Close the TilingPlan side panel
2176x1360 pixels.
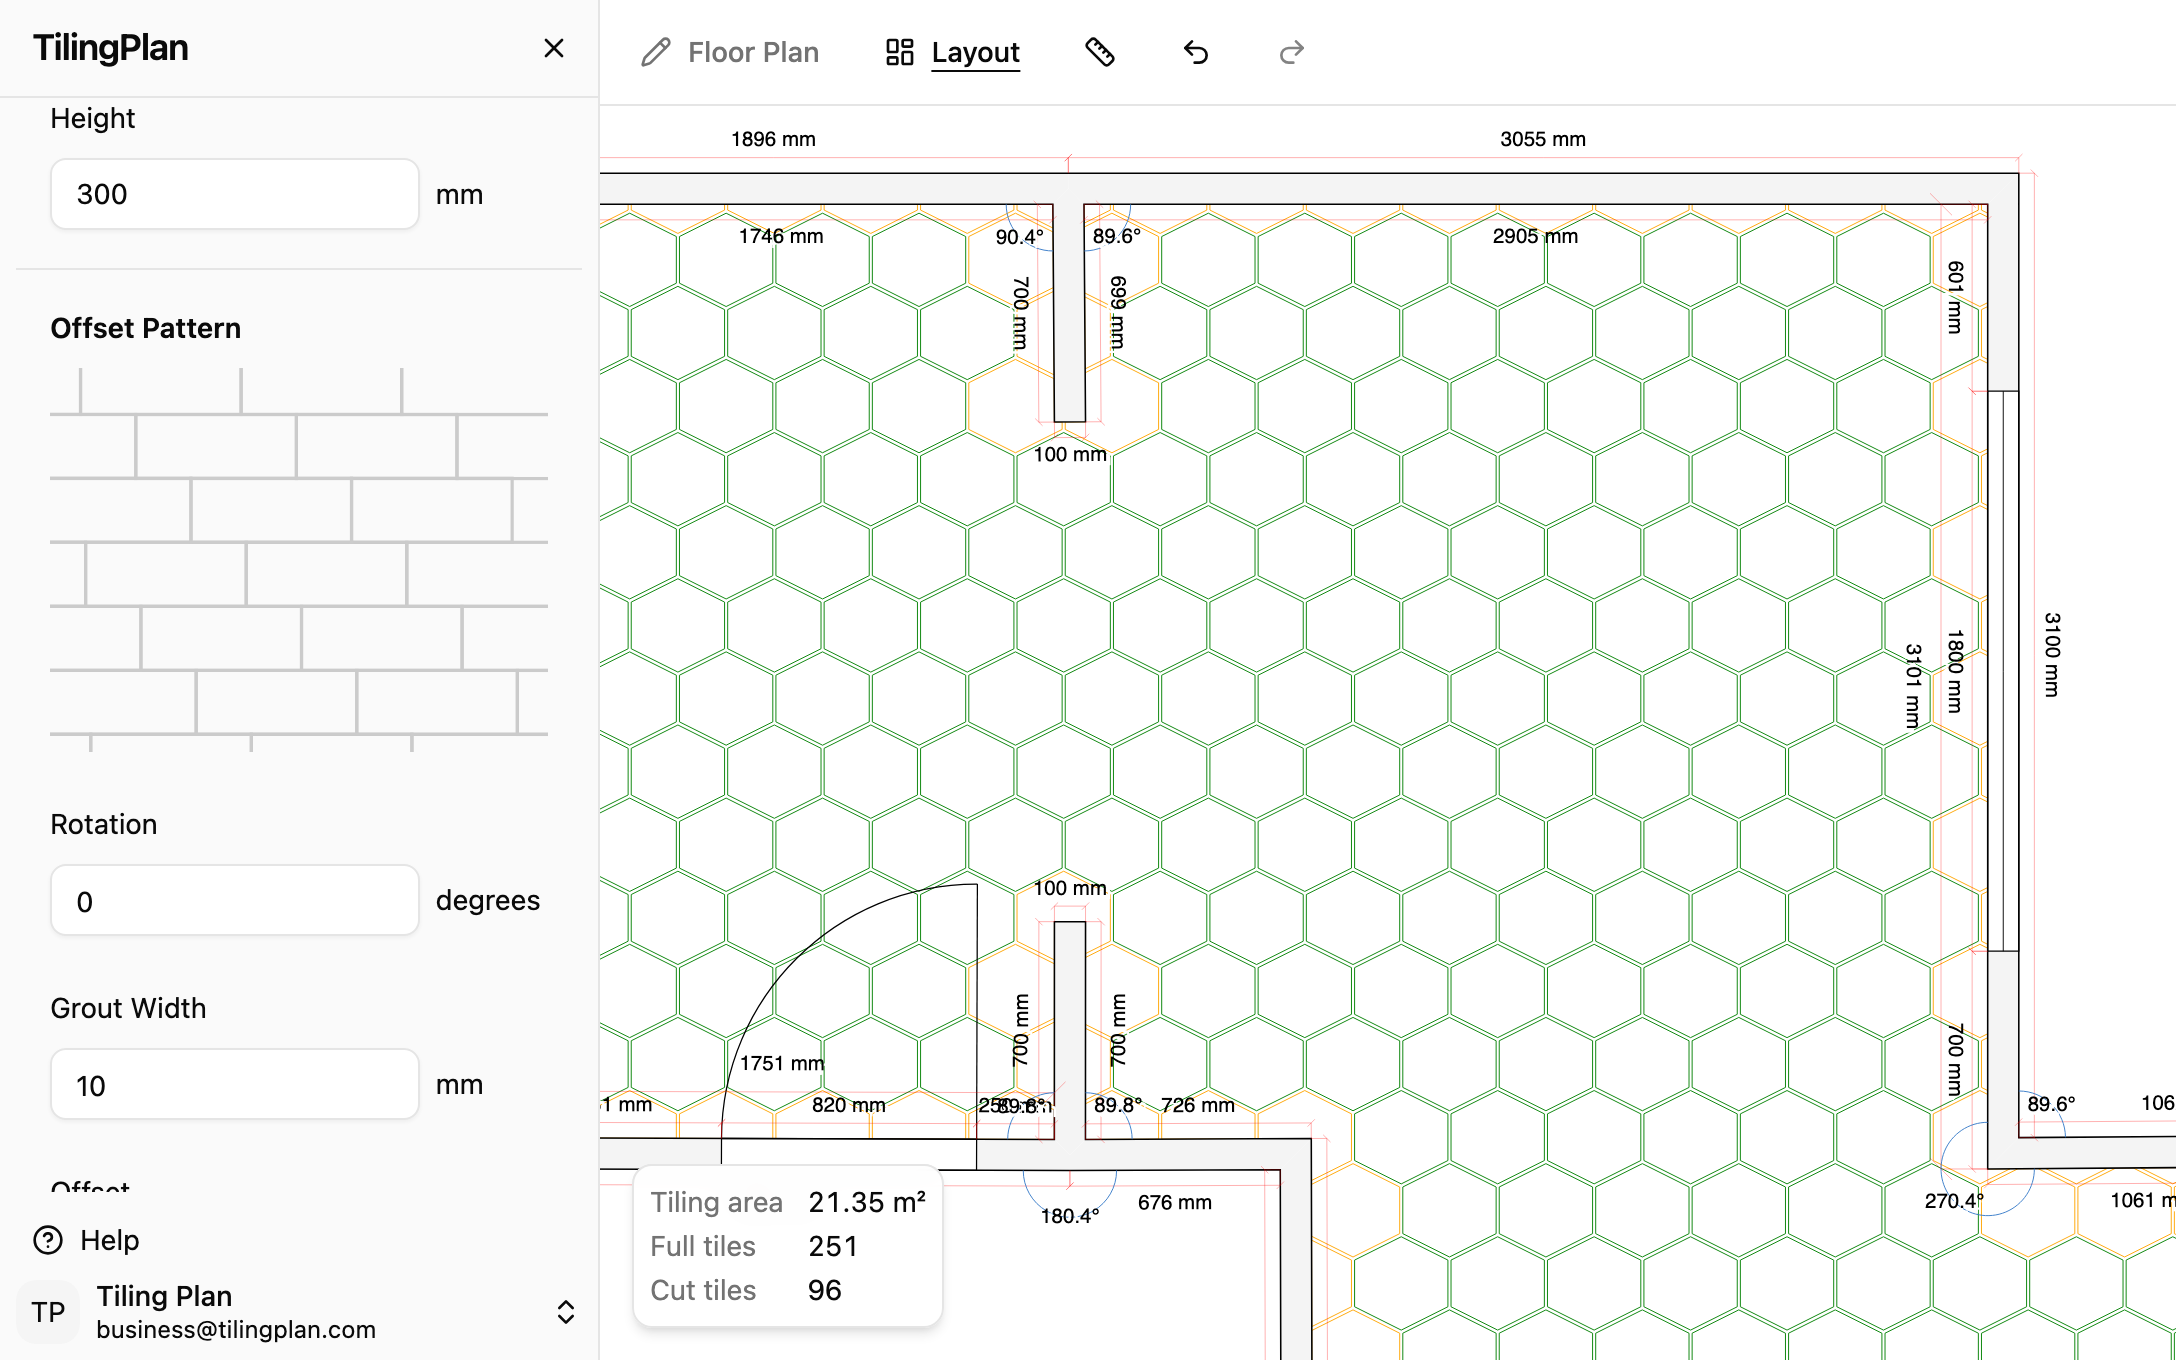click(x=554, y=48)
